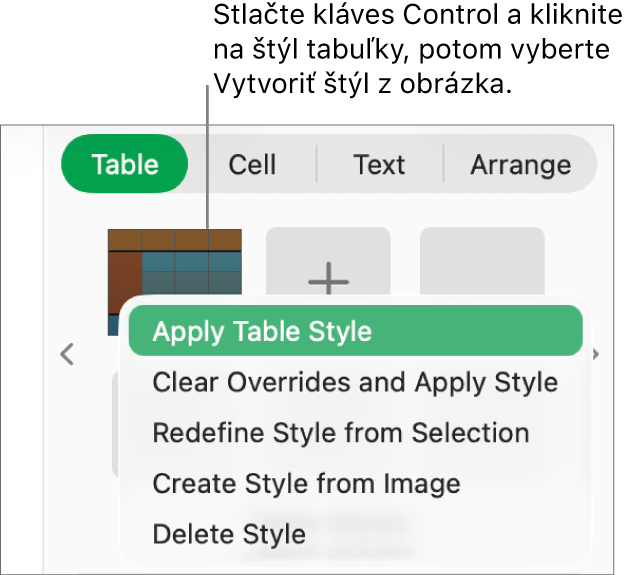Viewport: 630px width, 575px height.
Task: Show next table styles with right arrow
Action: [597, 354]
